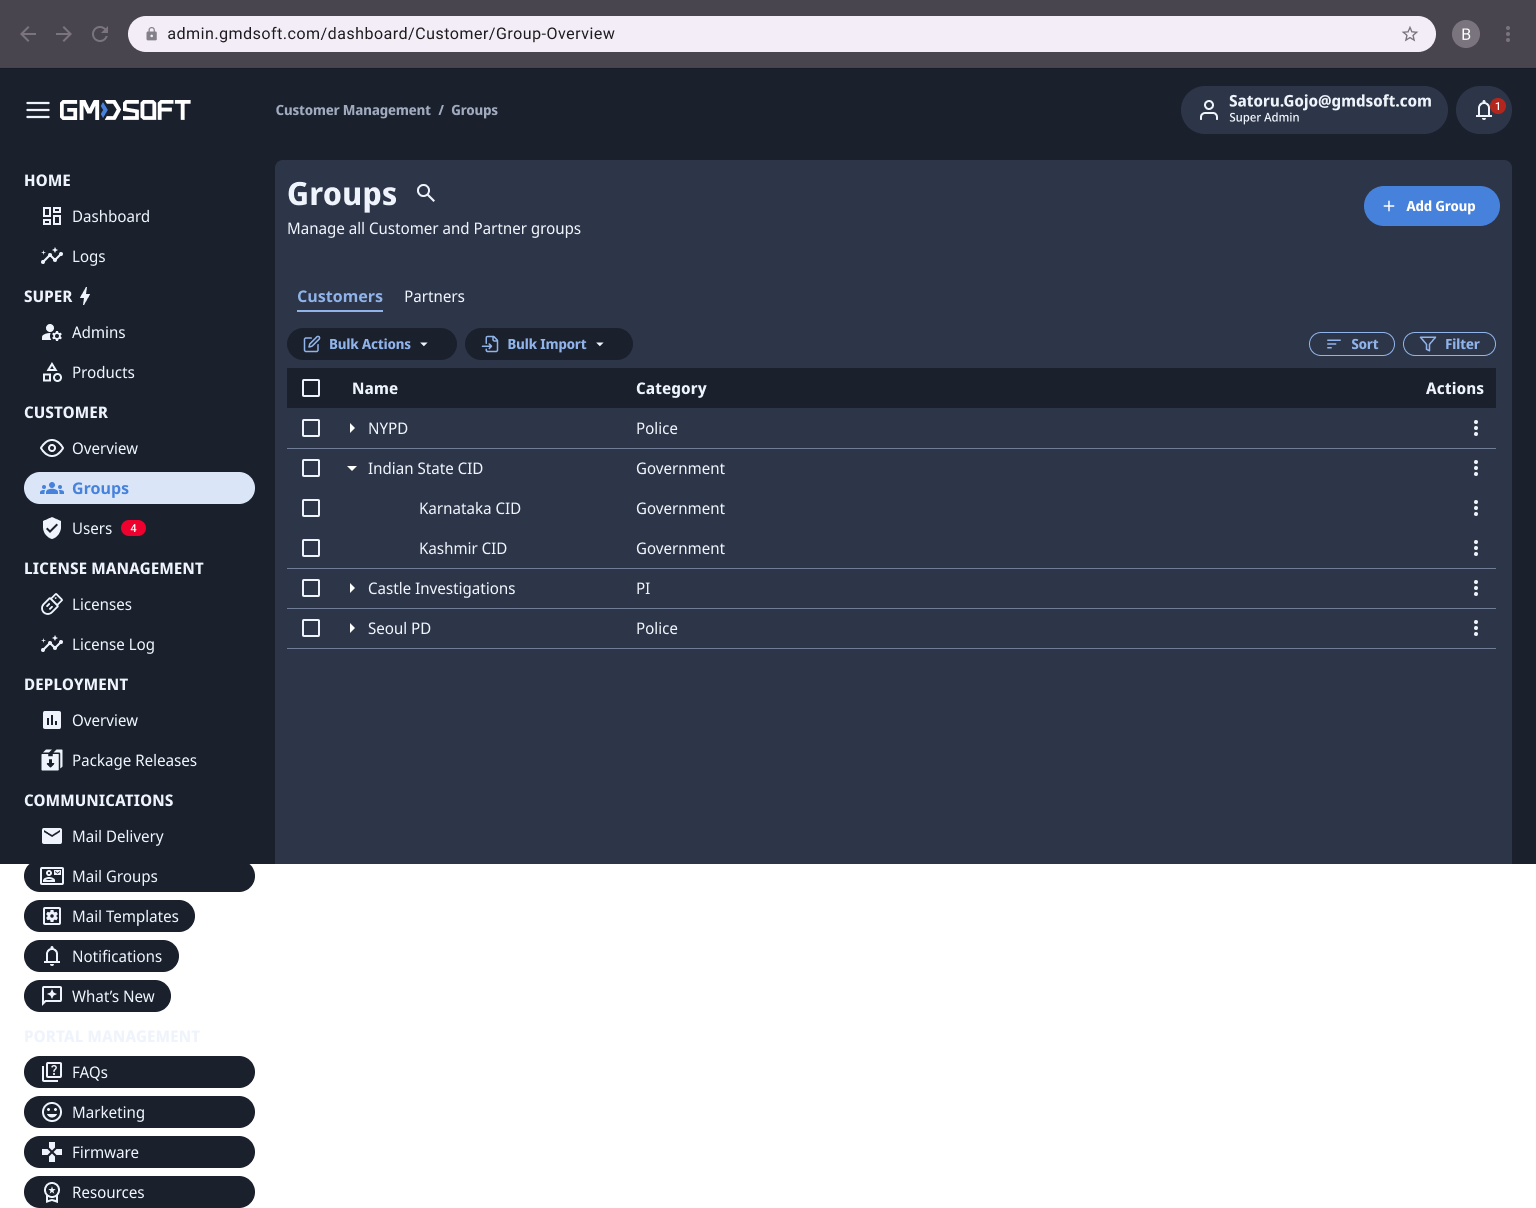Image resolution: width=1536 pixels, height=1208 pixels.
Task: Click the user profile avatar icon
Action: 1209,110
